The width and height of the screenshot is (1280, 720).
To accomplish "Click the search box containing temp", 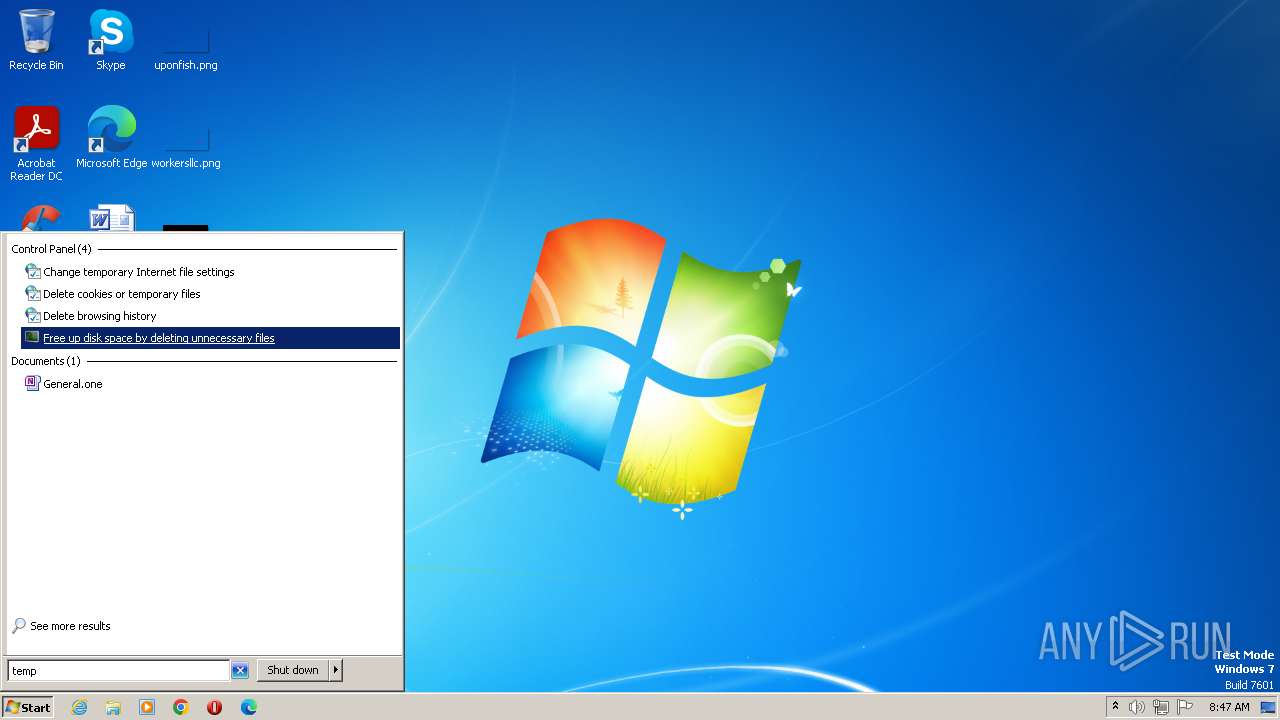I will [118, 671].
